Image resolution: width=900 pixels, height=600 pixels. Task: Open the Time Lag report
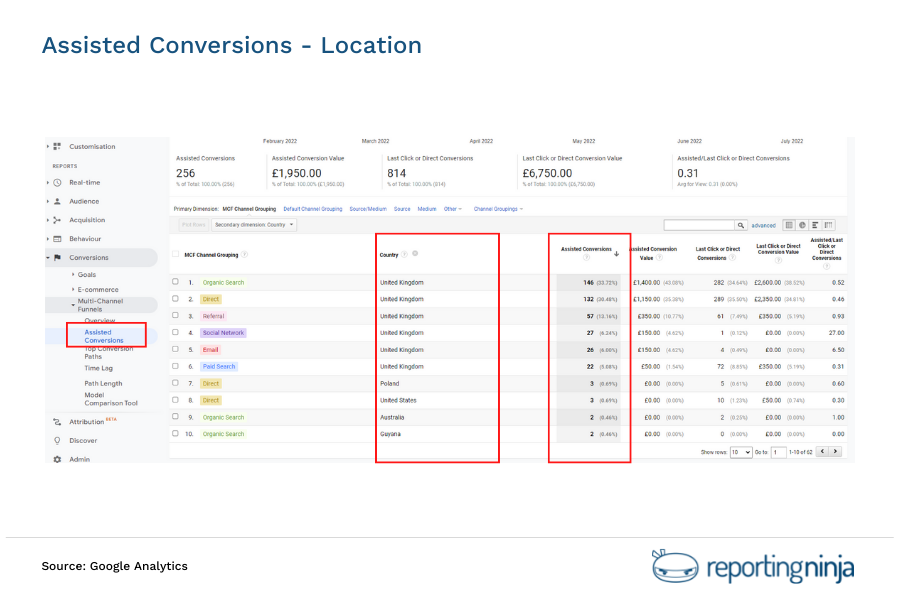pos(99,369)
